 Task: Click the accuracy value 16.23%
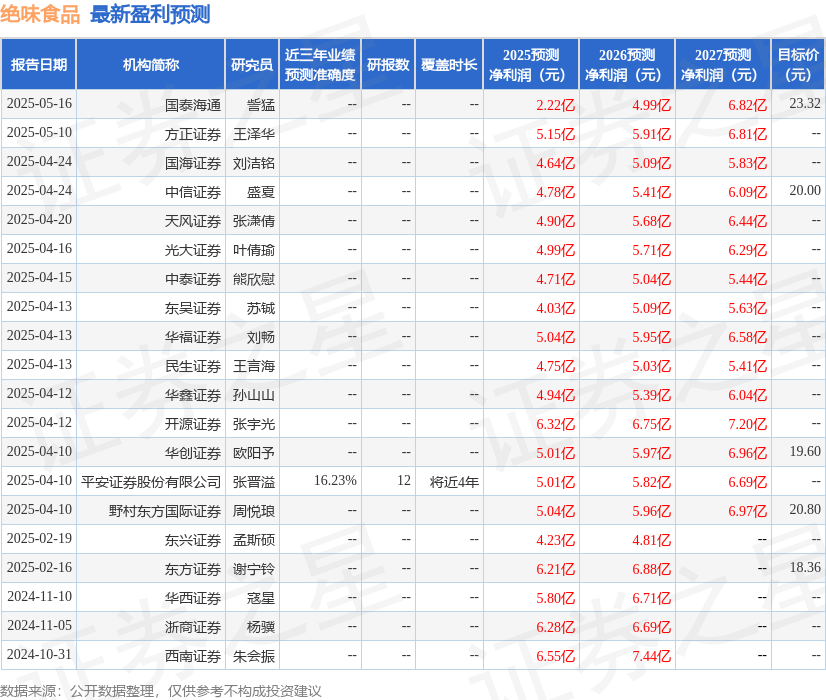[335, 480]
